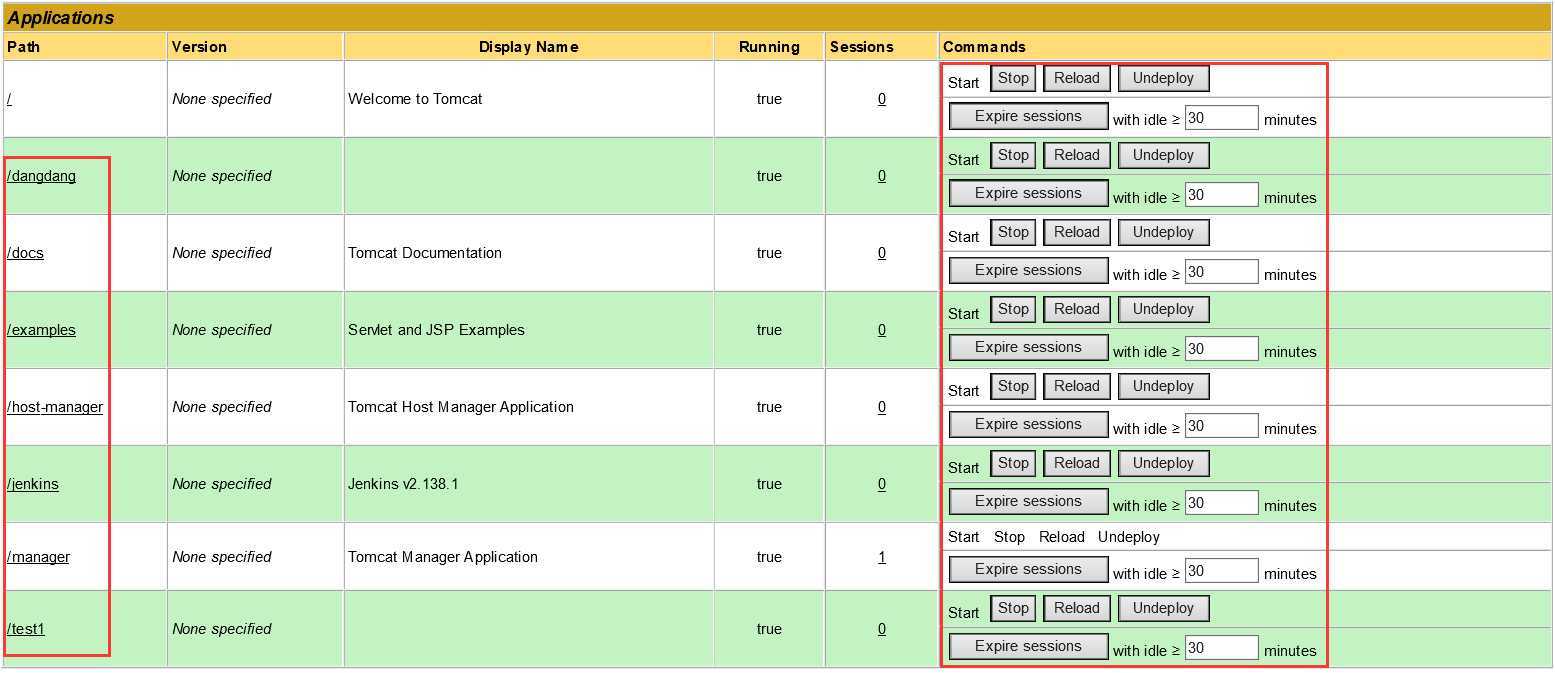The height and width of the screenshot is (673, 1555).
Task: Undeploy the /docs application
Action: pyautogui.click(x=1163, y=232)
